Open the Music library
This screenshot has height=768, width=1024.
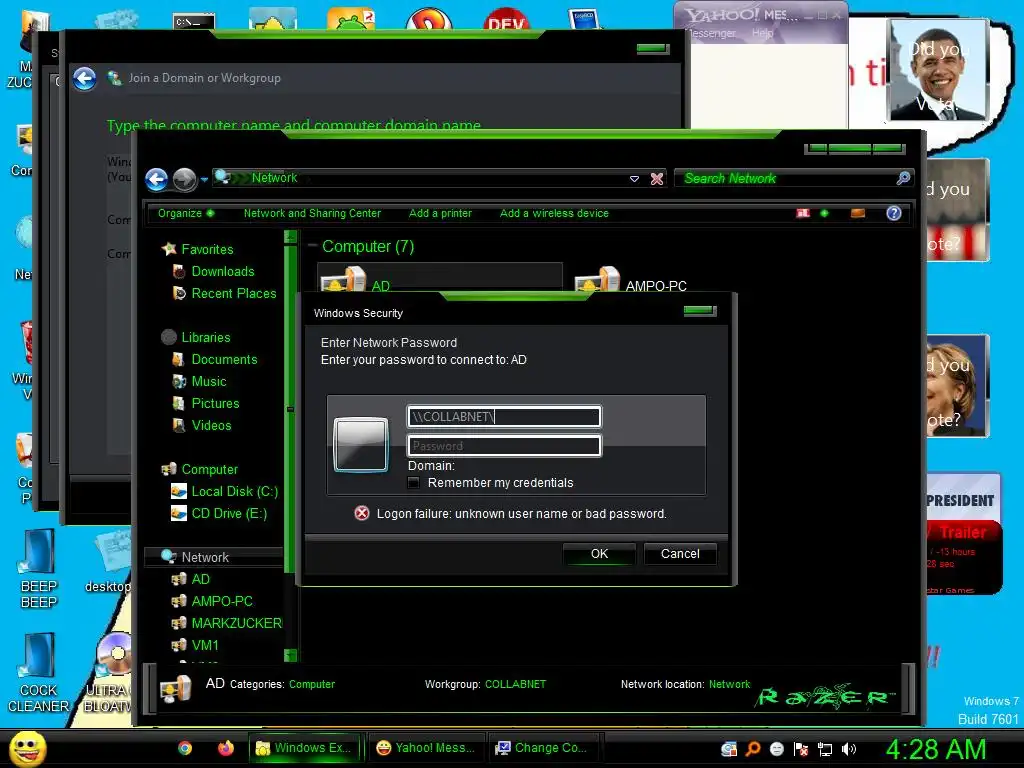208,381
